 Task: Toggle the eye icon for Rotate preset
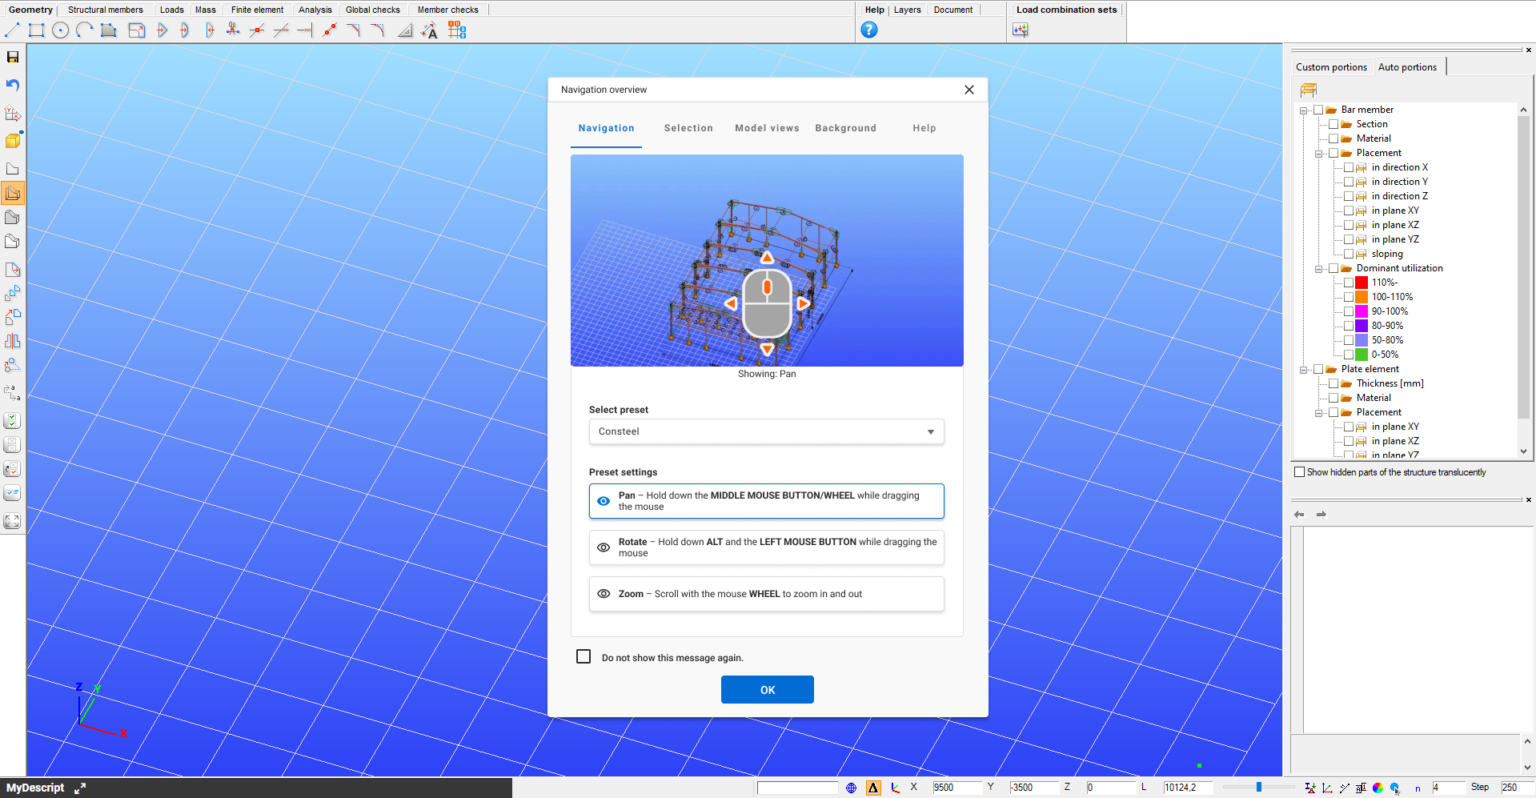604,547
